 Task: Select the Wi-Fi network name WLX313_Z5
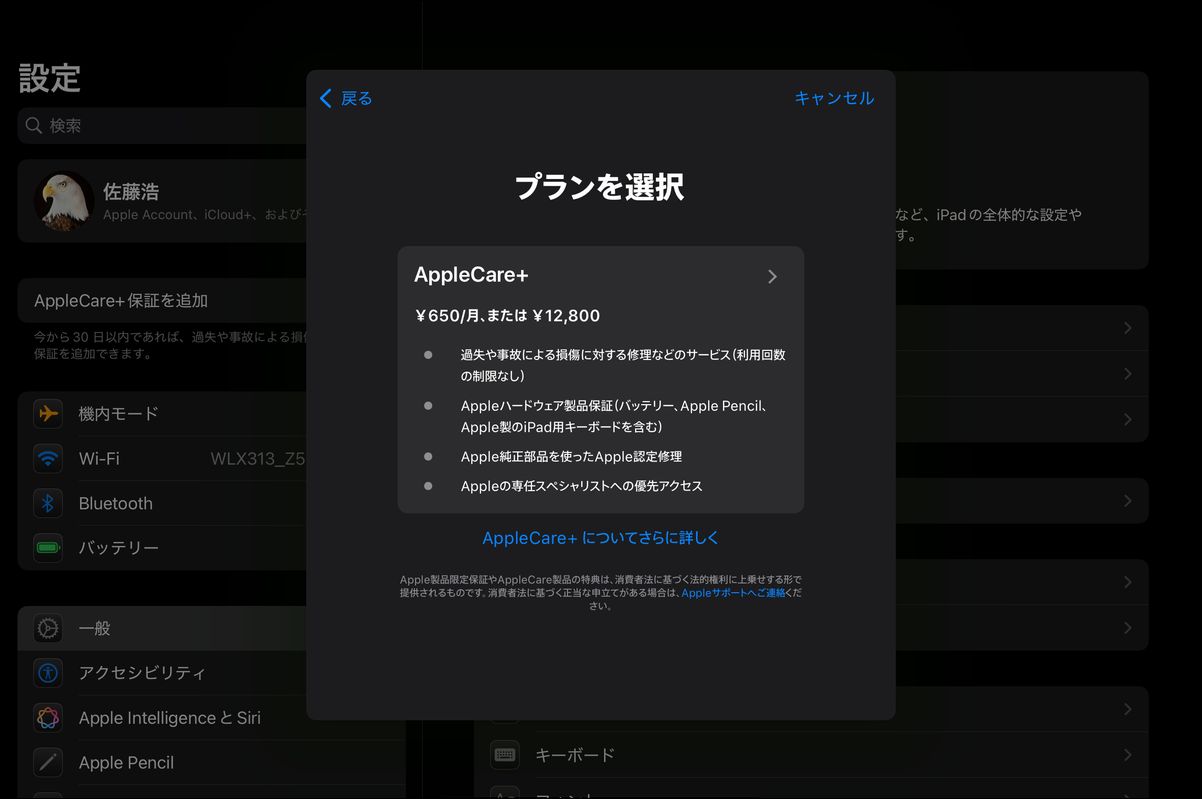pyautogui.click(x=258, y=459)
